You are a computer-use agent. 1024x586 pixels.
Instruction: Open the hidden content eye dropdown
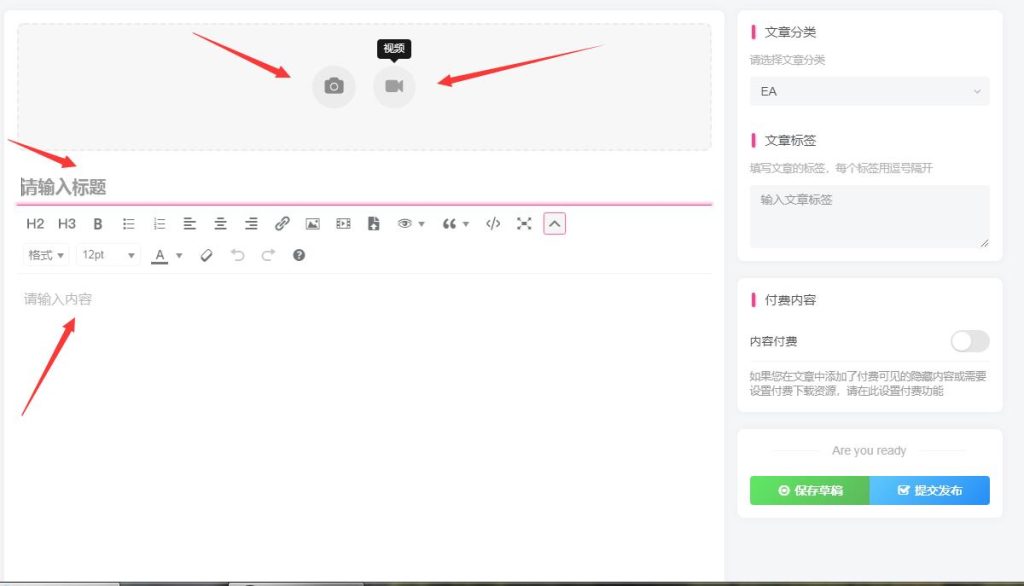(411, 224)
